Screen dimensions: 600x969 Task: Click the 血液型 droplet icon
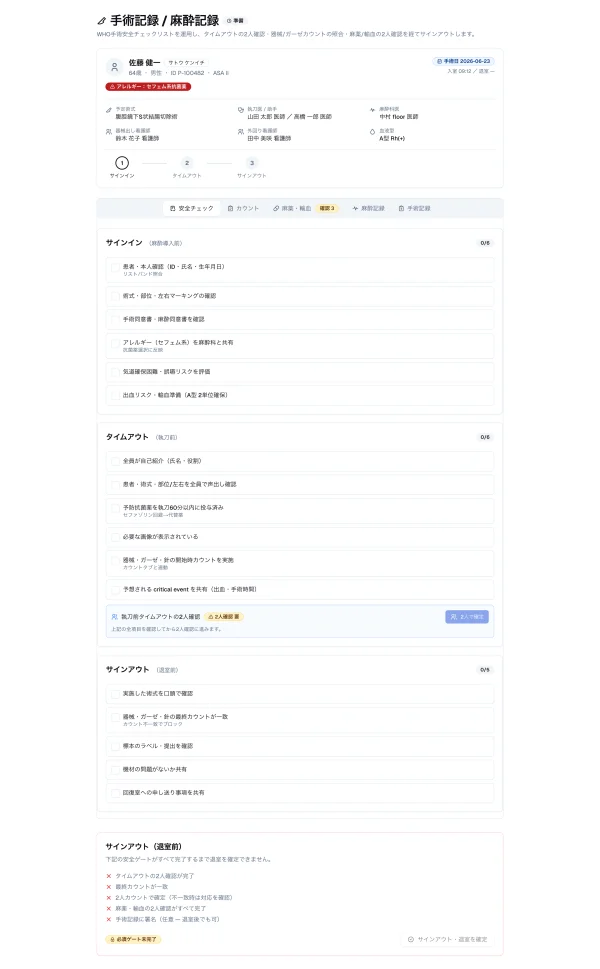point(373,132)
